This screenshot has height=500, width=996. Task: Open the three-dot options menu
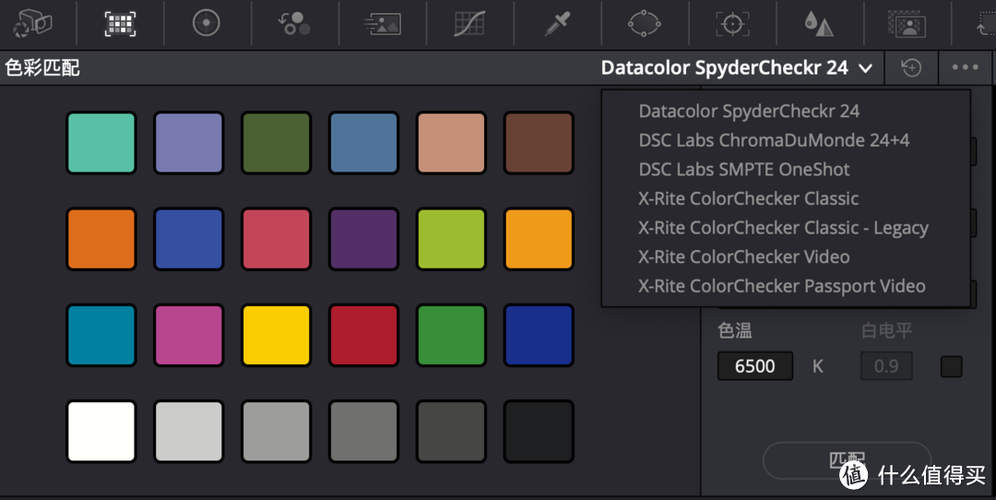[x=965, y=67]
